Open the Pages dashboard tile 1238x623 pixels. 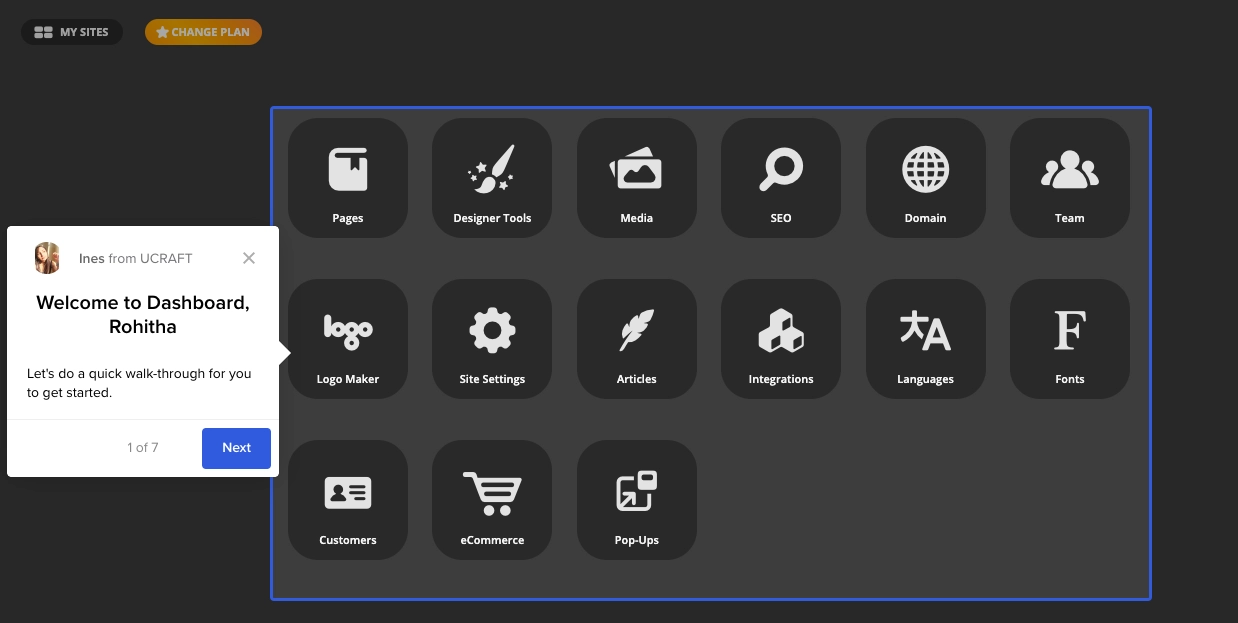[348, 178]
